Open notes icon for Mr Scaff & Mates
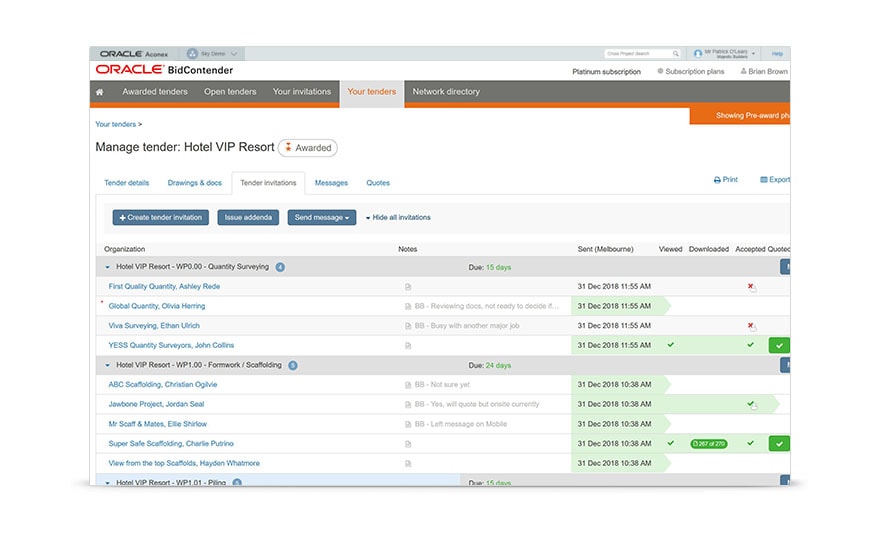The height and width of the screenshot is (533, 880). click(408, 424)
